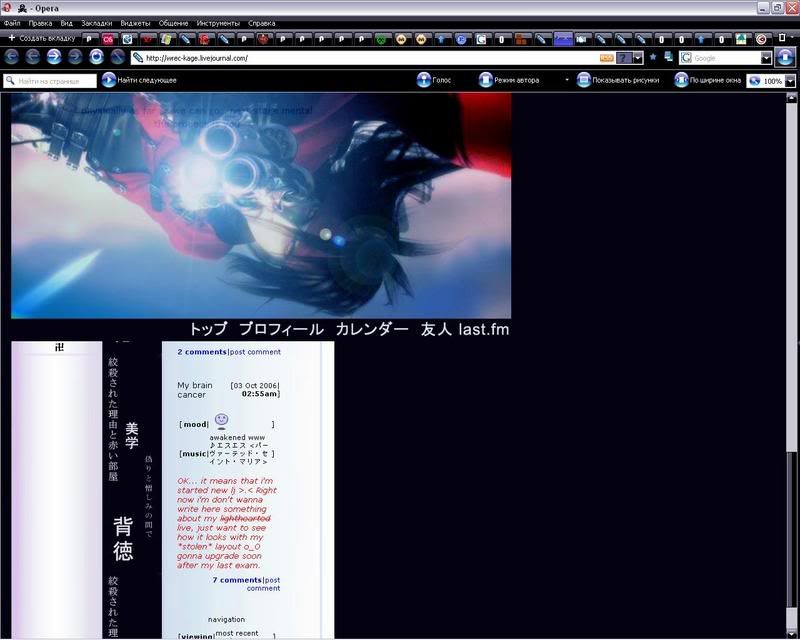Click the Создать вкладку new tab button
This screenshot has width=800, height=640.
click(42, 38)
